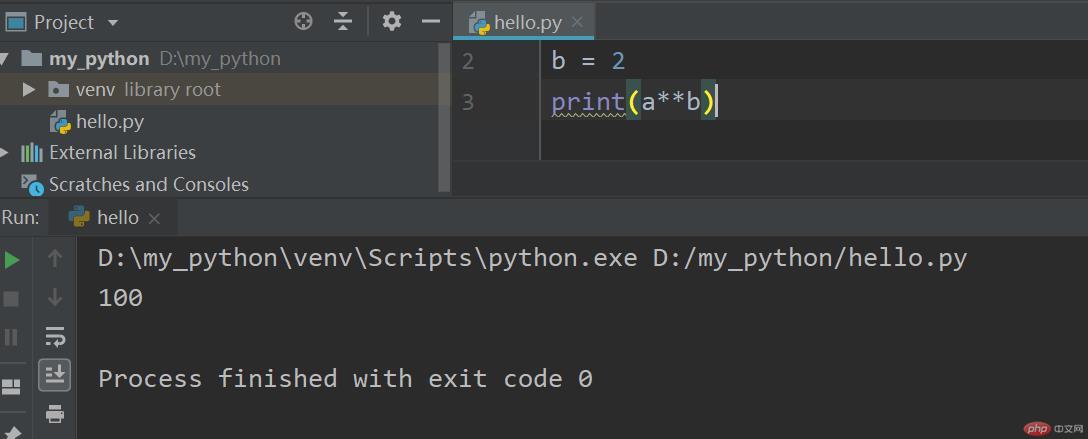Click the pause output button
This screenshot has height=439, width=1088.
[x=12, y=337]
